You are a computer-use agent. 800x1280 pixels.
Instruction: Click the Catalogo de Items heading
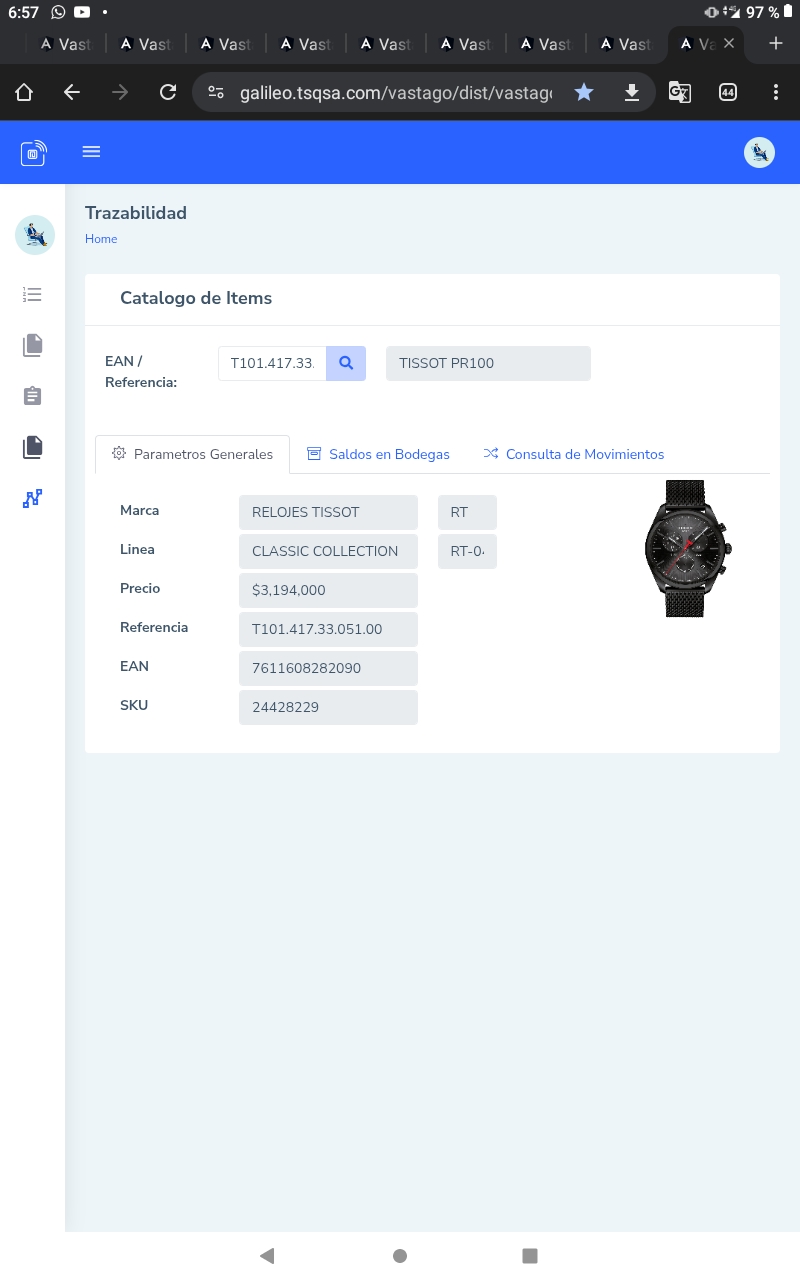196,298
